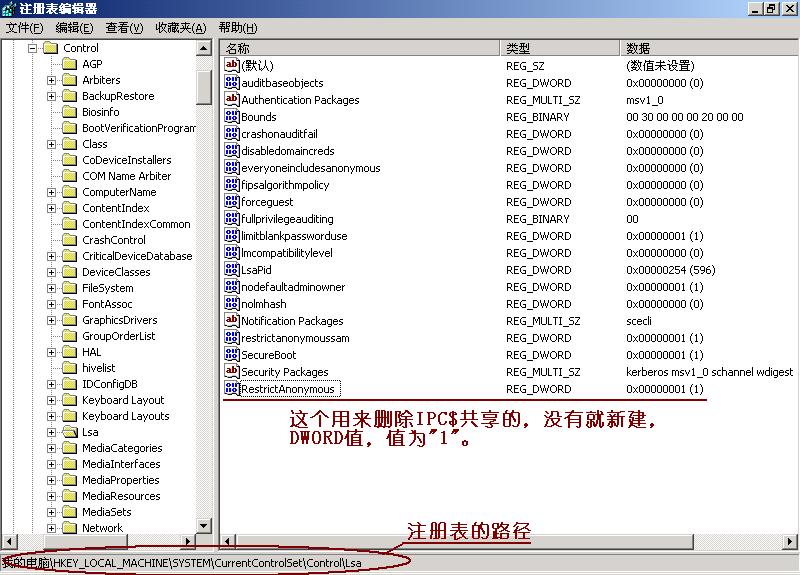Expand the CriticalDeviceDatabase key
The height and width of the screenshot is (575, 800).
tap(52, 256)
